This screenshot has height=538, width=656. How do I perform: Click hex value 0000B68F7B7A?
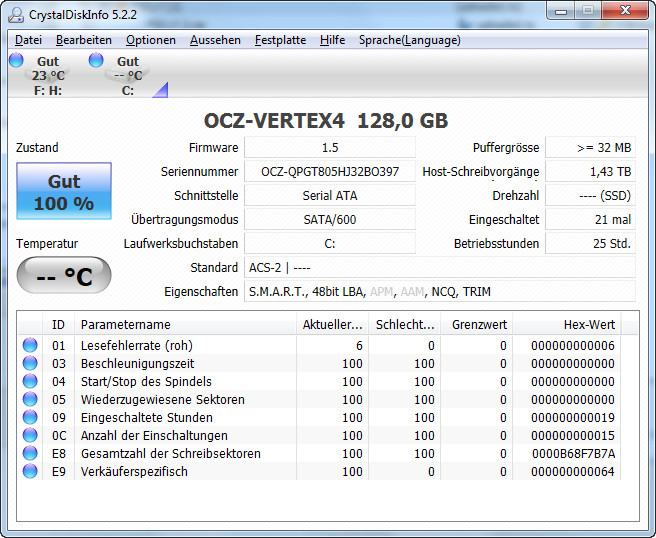[574, 453]
